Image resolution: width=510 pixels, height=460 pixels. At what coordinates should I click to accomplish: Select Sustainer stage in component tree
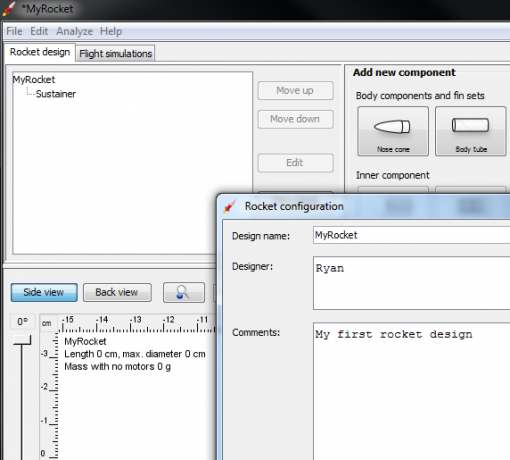(x=56, y=94)
